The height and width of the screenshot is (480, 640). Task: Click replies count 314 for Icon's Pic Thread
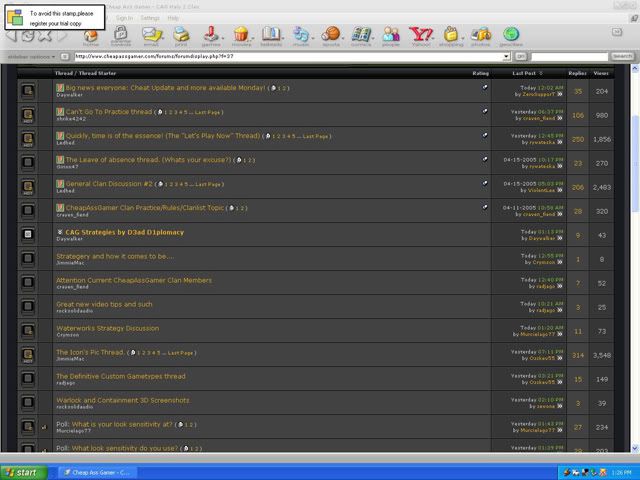[578, 356]
